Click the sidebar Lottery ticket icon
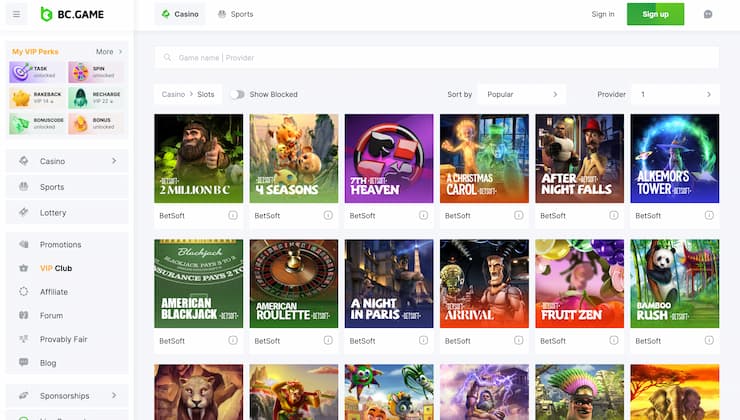The image size is (740, 420). coord(24,212)
